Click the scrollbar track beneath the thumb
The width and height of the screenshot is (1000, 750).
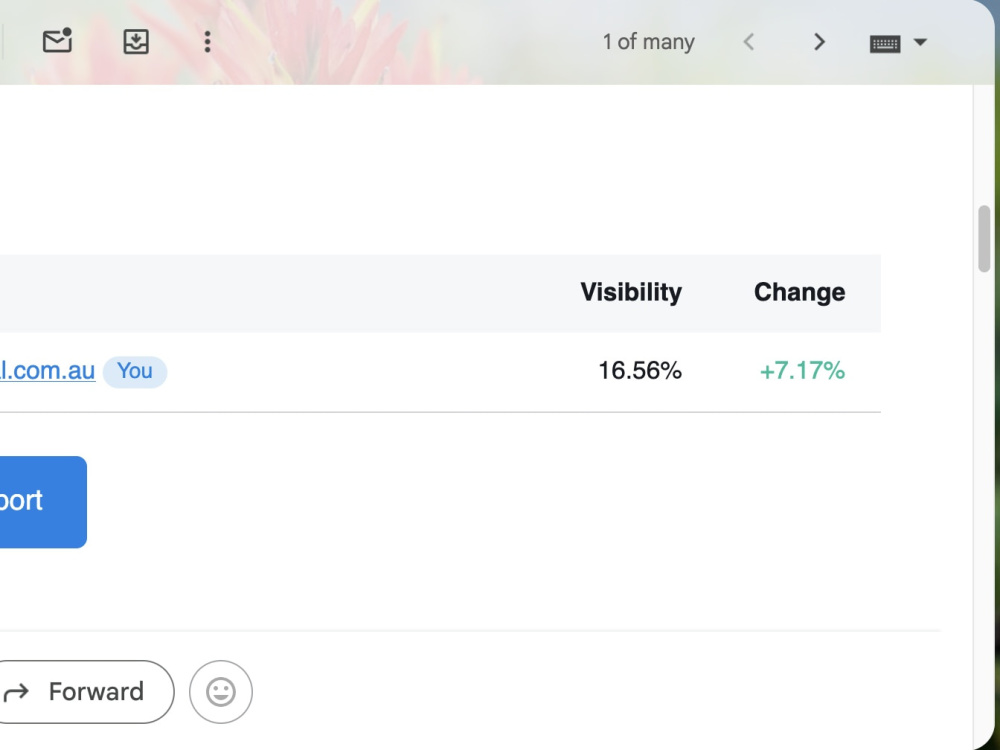[x=984, y=510]
